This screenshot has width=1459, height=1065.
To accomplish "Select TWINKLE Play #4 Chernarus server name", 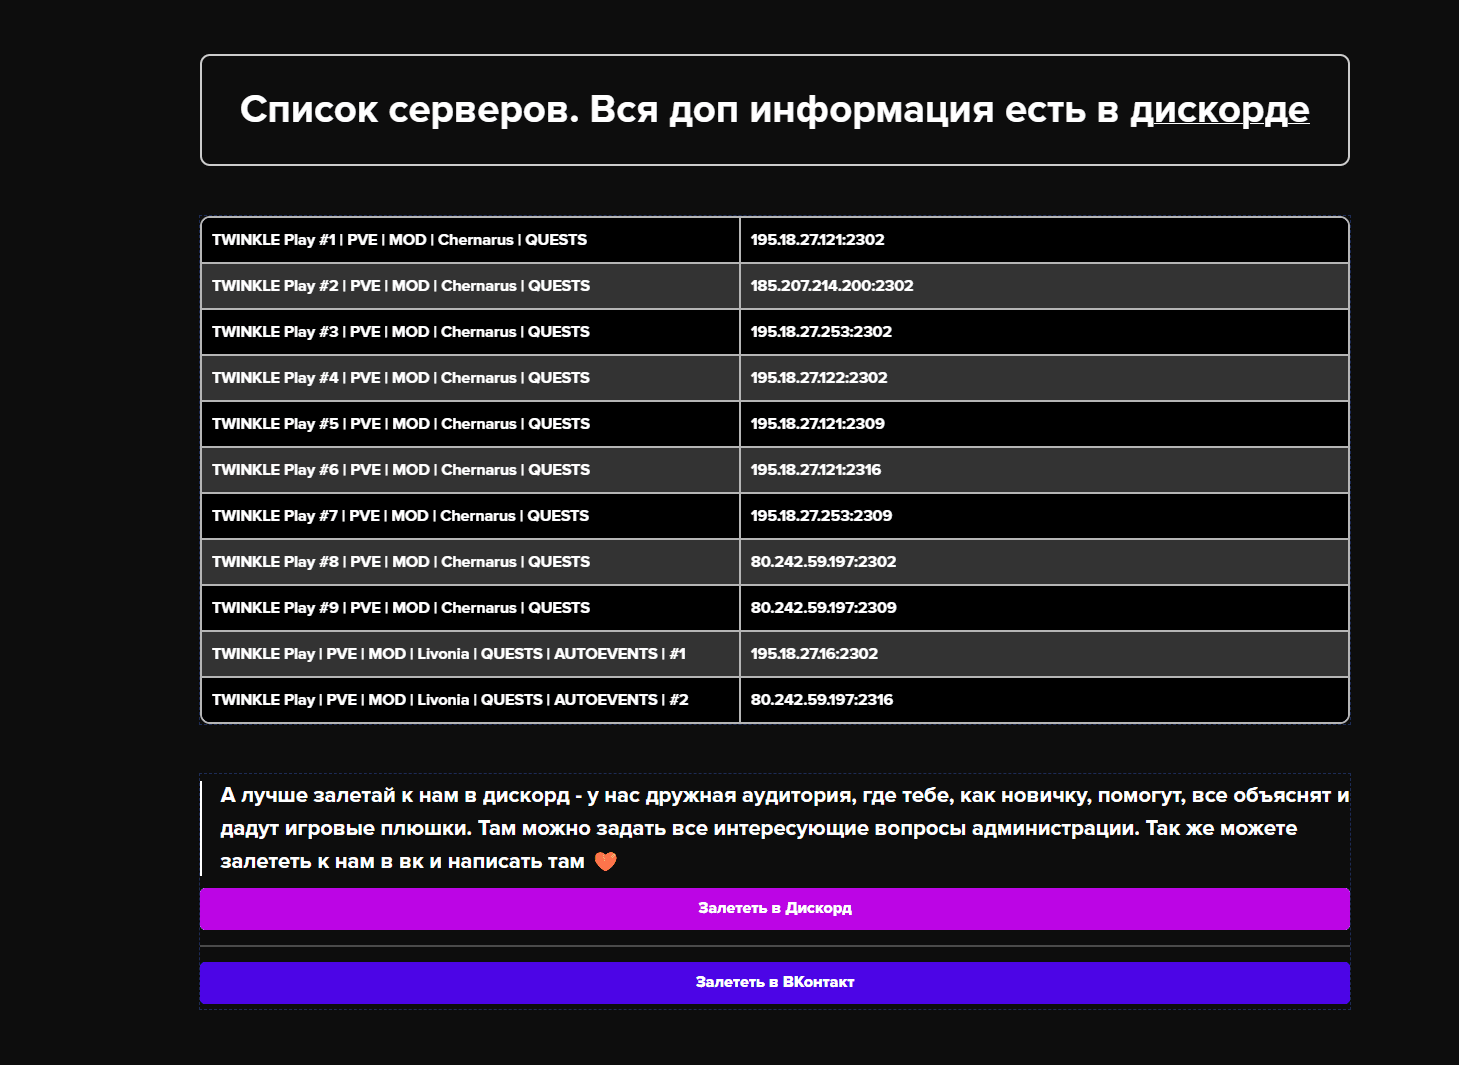I will [x=401, y=378].
